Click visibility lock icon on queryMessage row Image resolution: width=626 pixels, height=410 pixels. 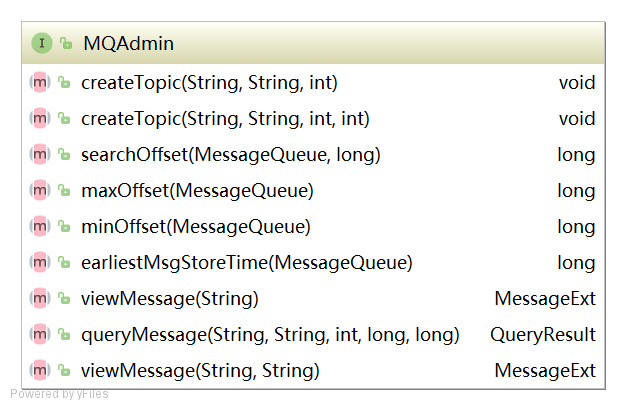point(64,334)
